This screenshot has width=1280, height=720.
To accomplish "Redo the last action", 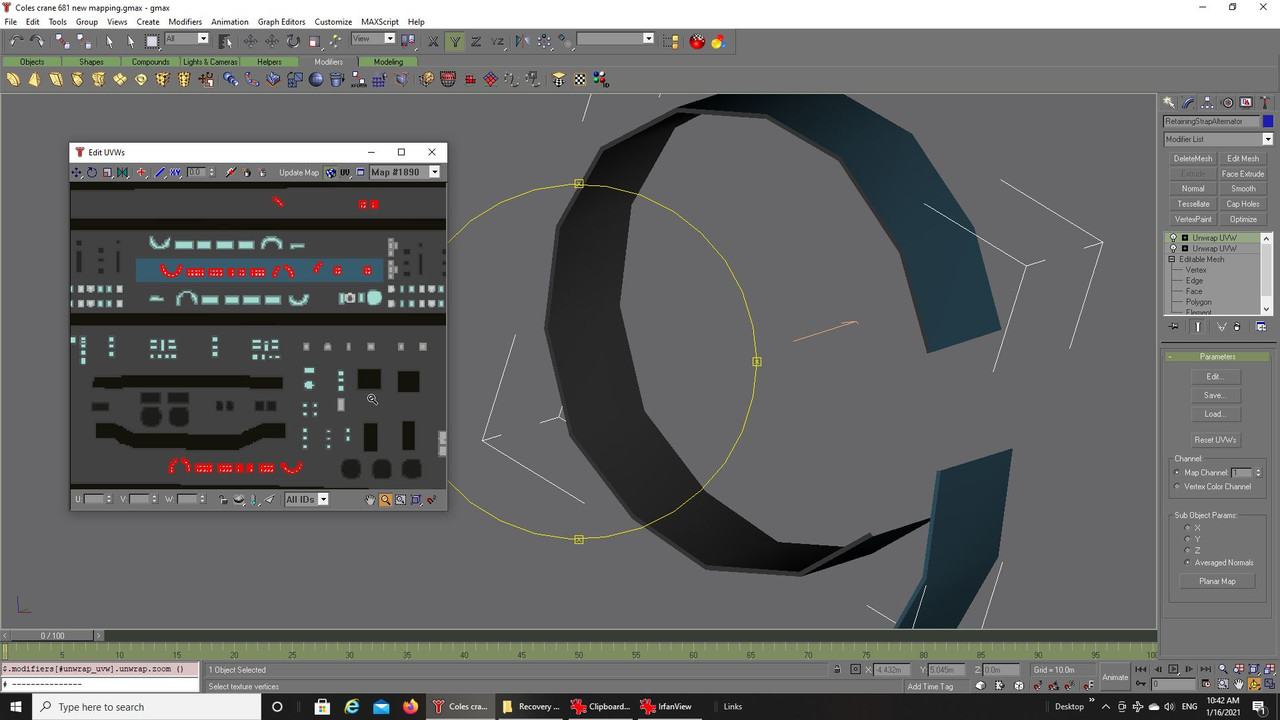I will pyautogui.click(x=37, y=40).
